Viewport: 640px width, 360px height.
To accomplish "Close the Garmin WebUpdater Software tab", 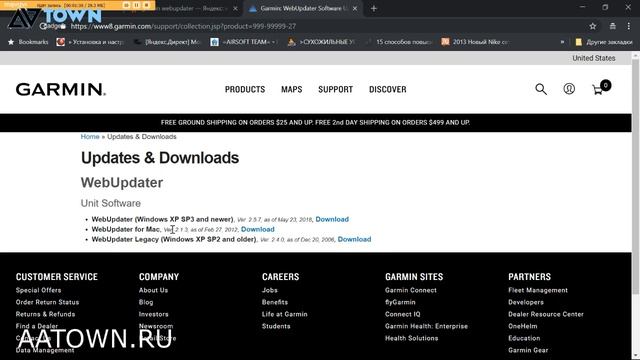I will pos(355,9).
